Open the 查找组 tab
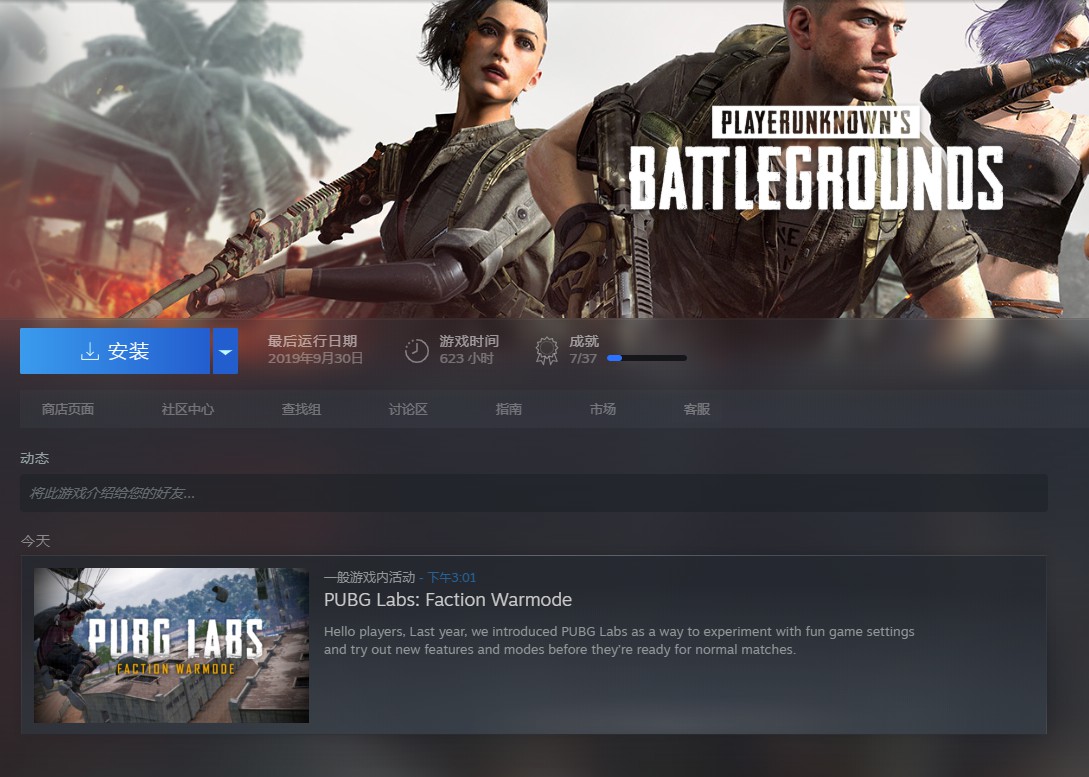 (301, 409)
